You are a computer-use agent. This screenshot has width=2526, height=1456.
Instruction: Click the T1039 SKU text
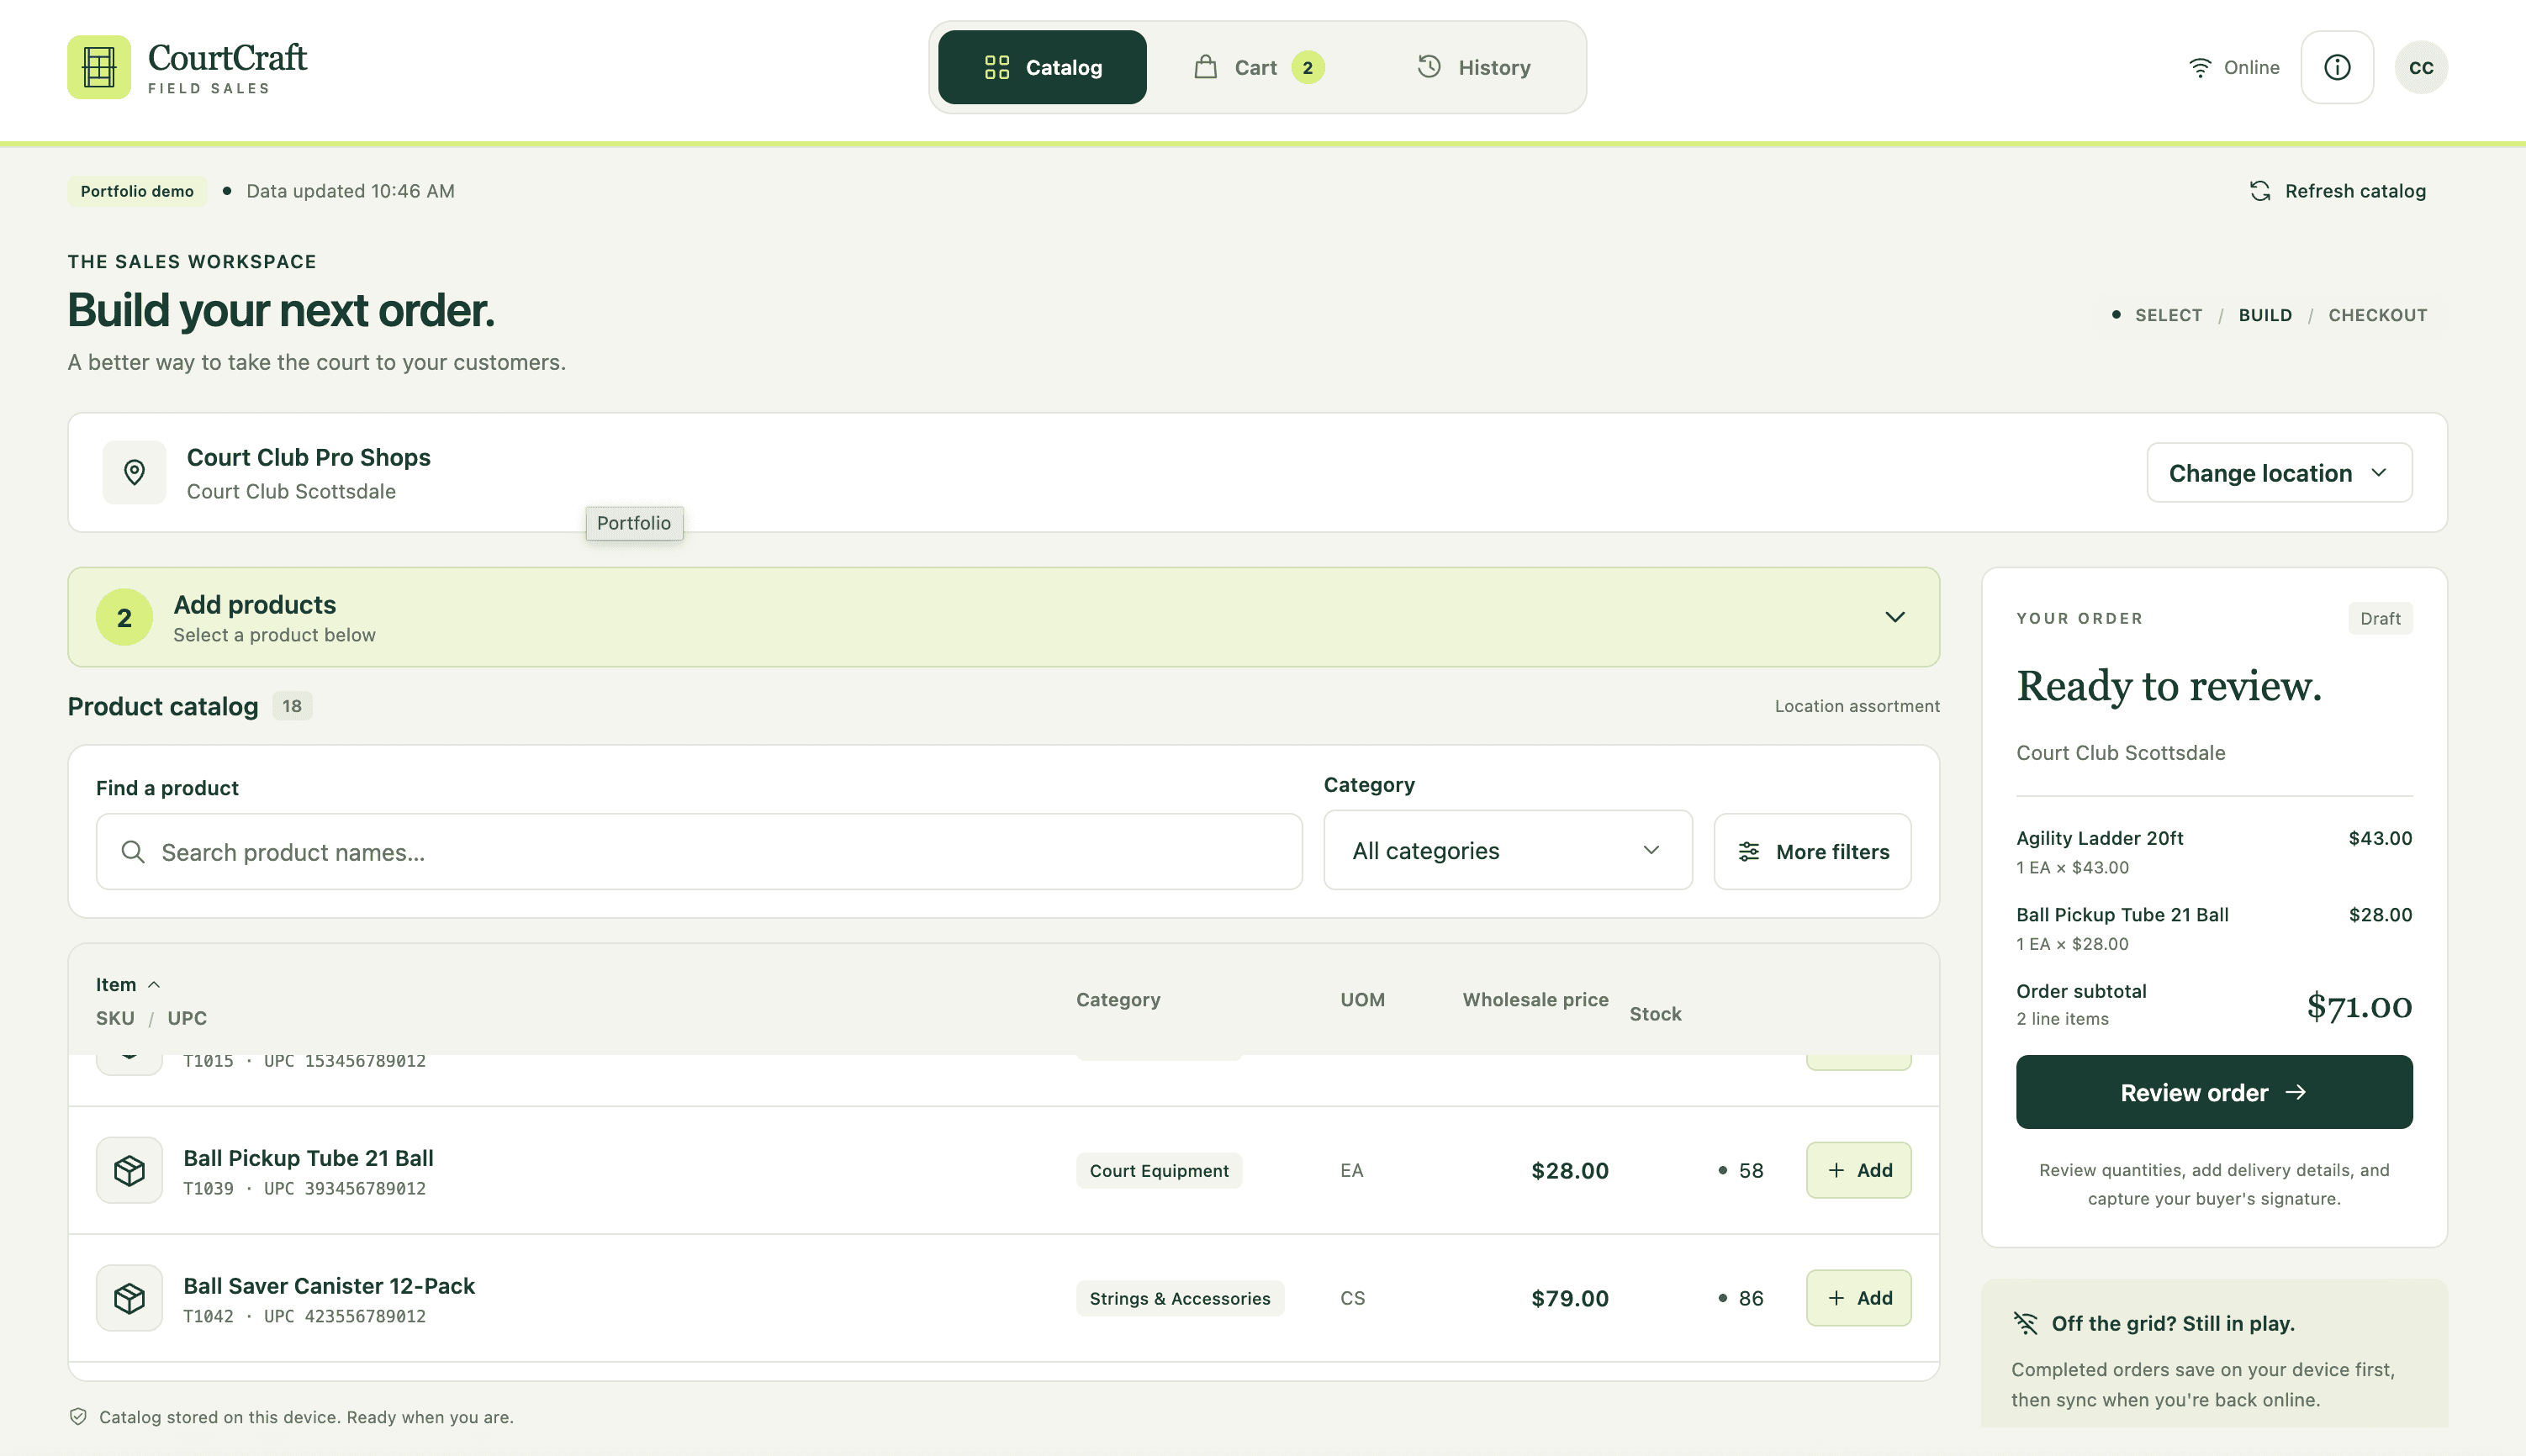[x=207, y=1188]
